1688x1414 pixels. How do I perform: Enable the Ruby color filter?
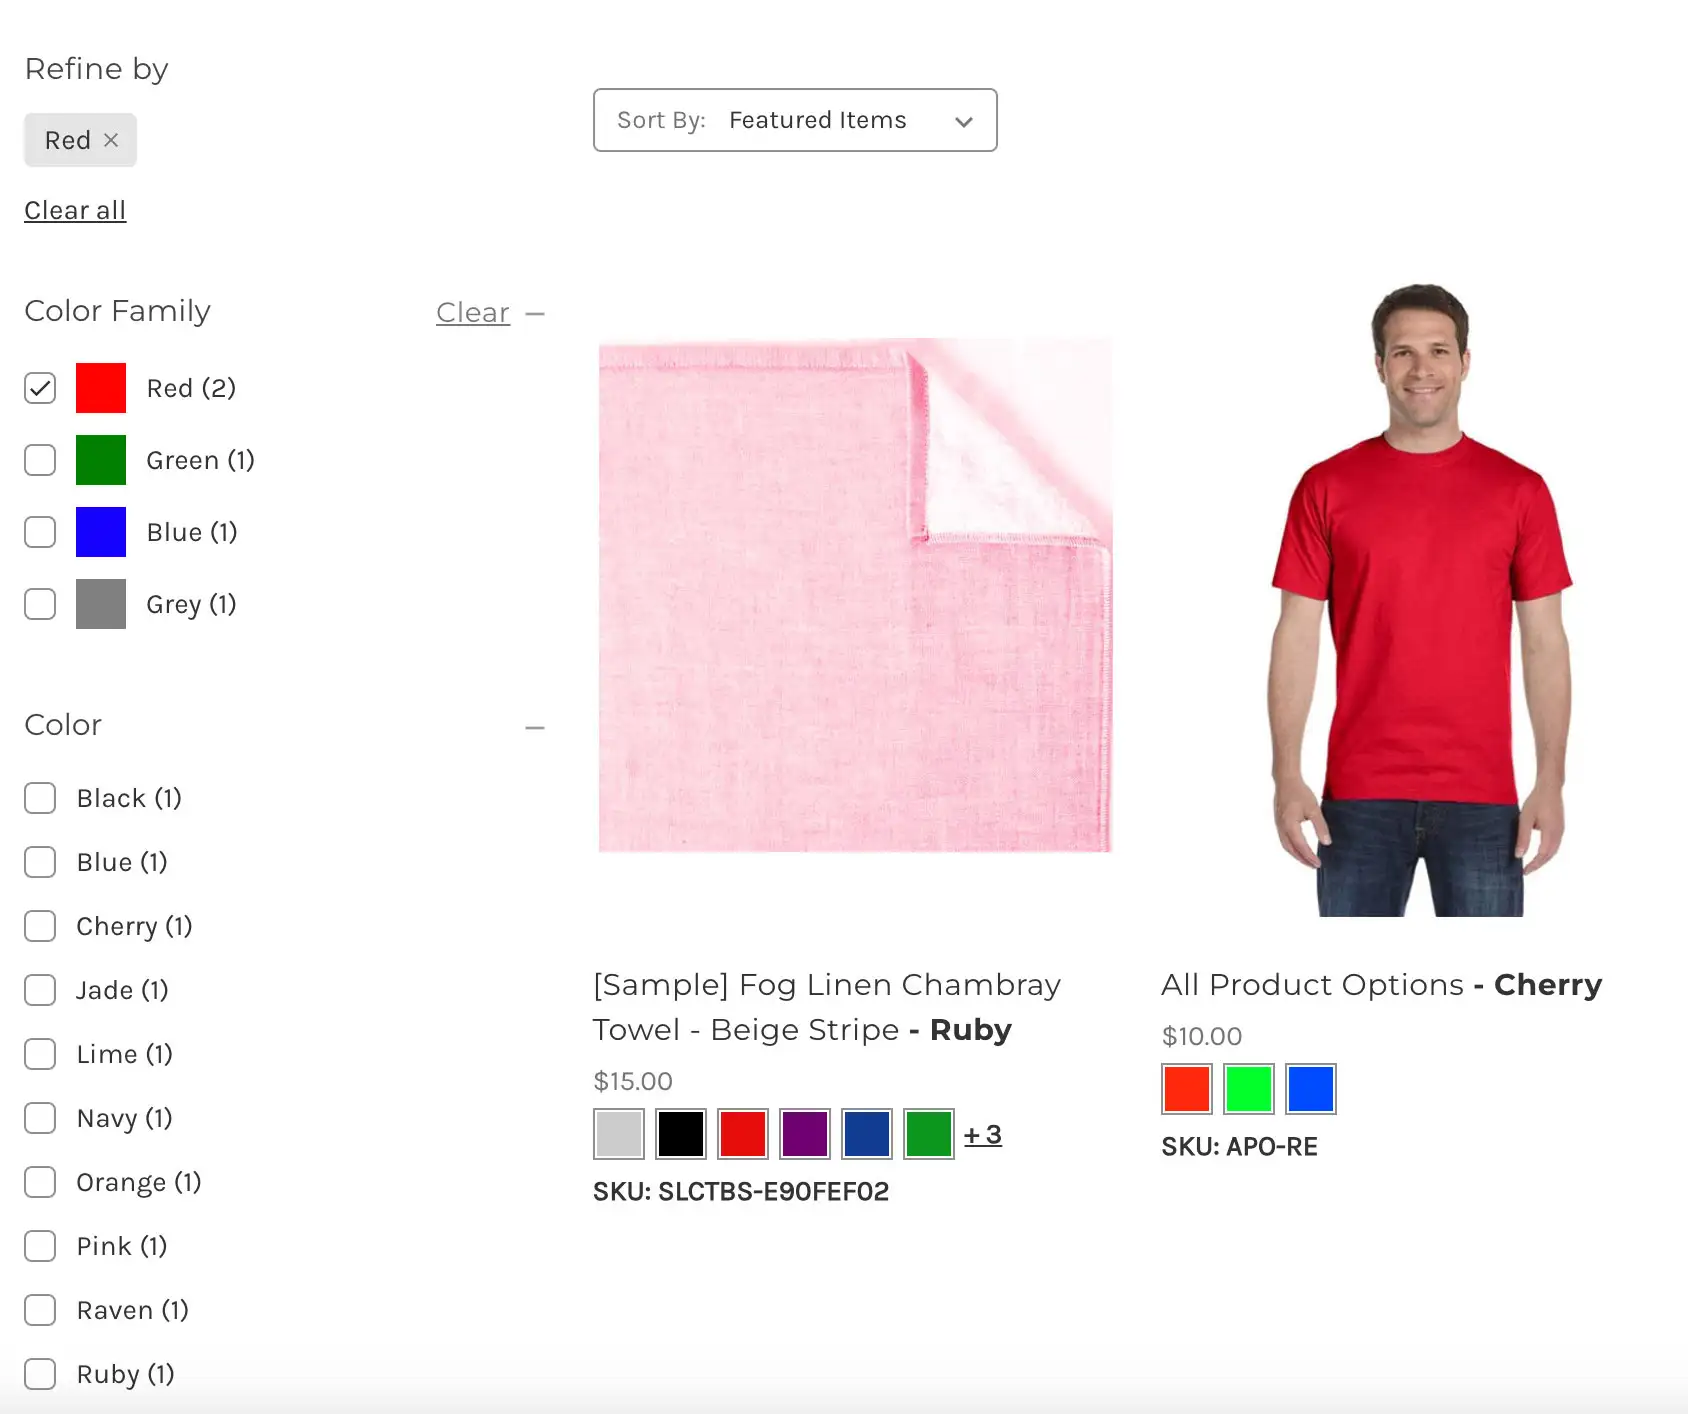pos(40,1374)
